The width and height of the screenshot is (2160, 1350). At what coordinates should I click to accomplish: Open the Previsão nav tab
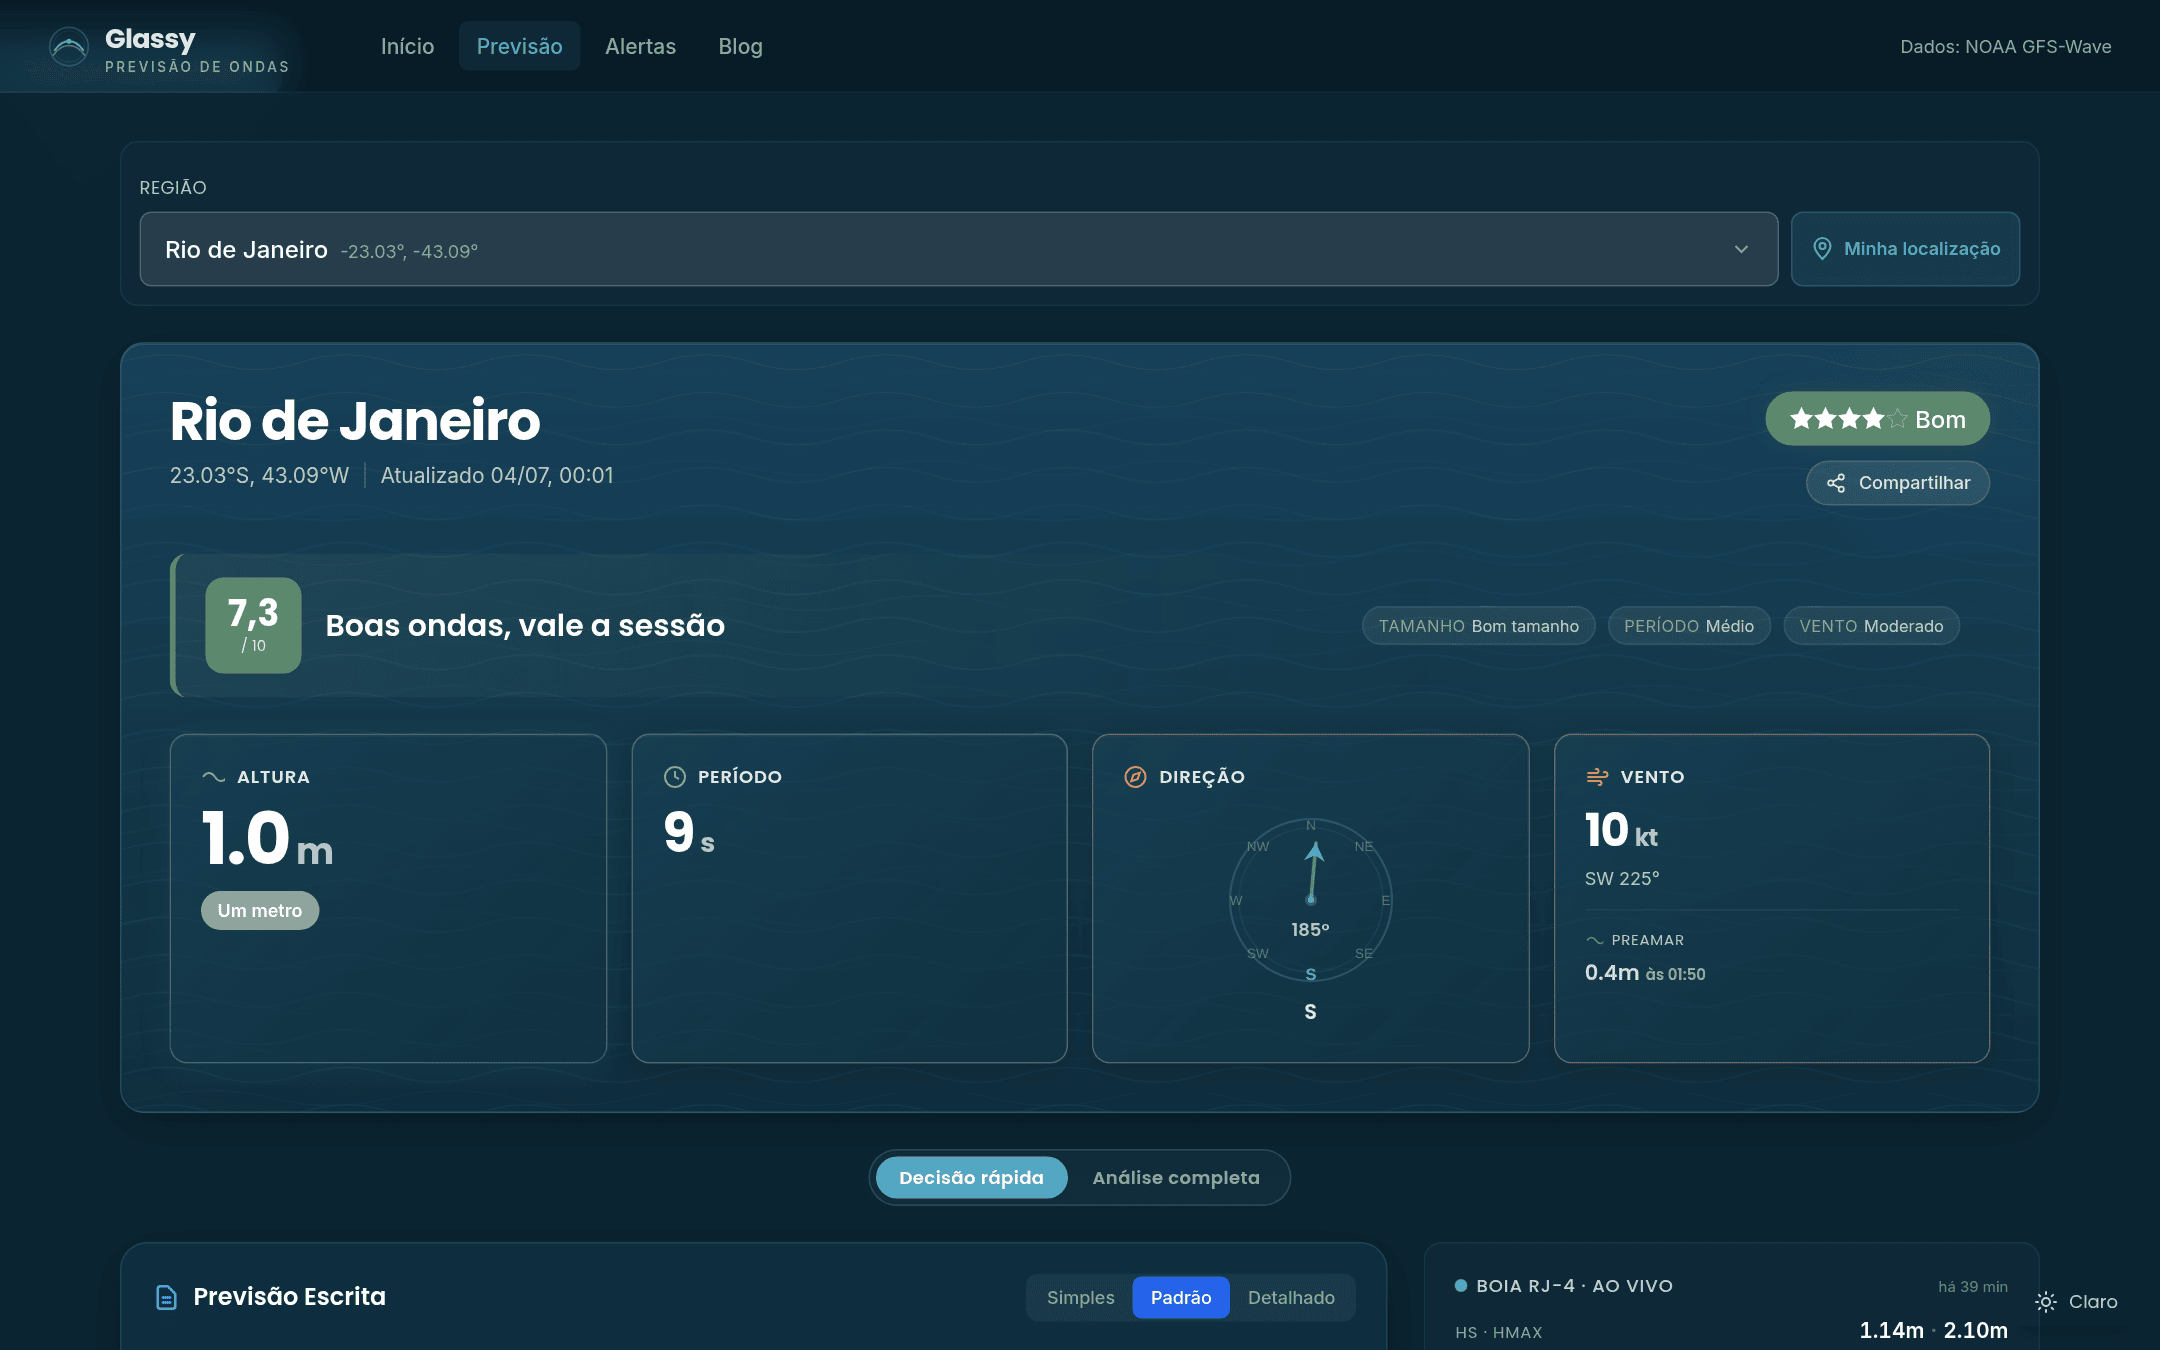519,46
